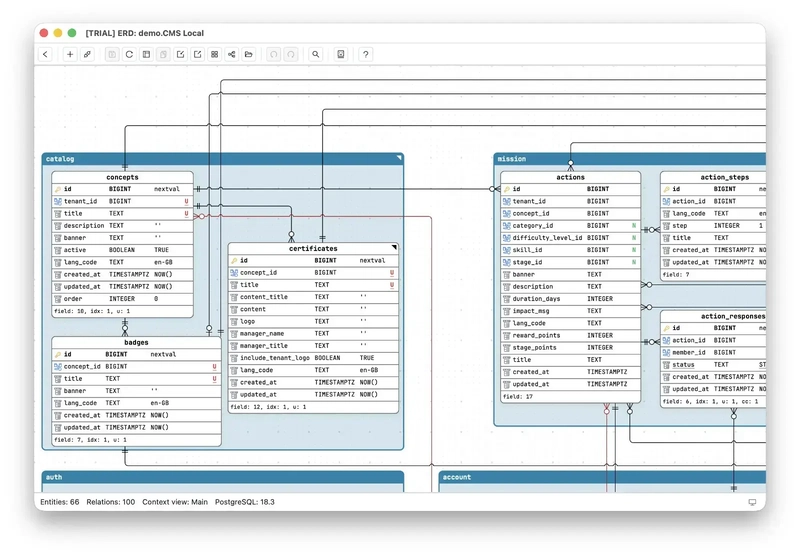The height and width of the screenshot is (556, 800).
Task: Click the fit-to-screen icon beside search
Action: [x=341, y=54]
